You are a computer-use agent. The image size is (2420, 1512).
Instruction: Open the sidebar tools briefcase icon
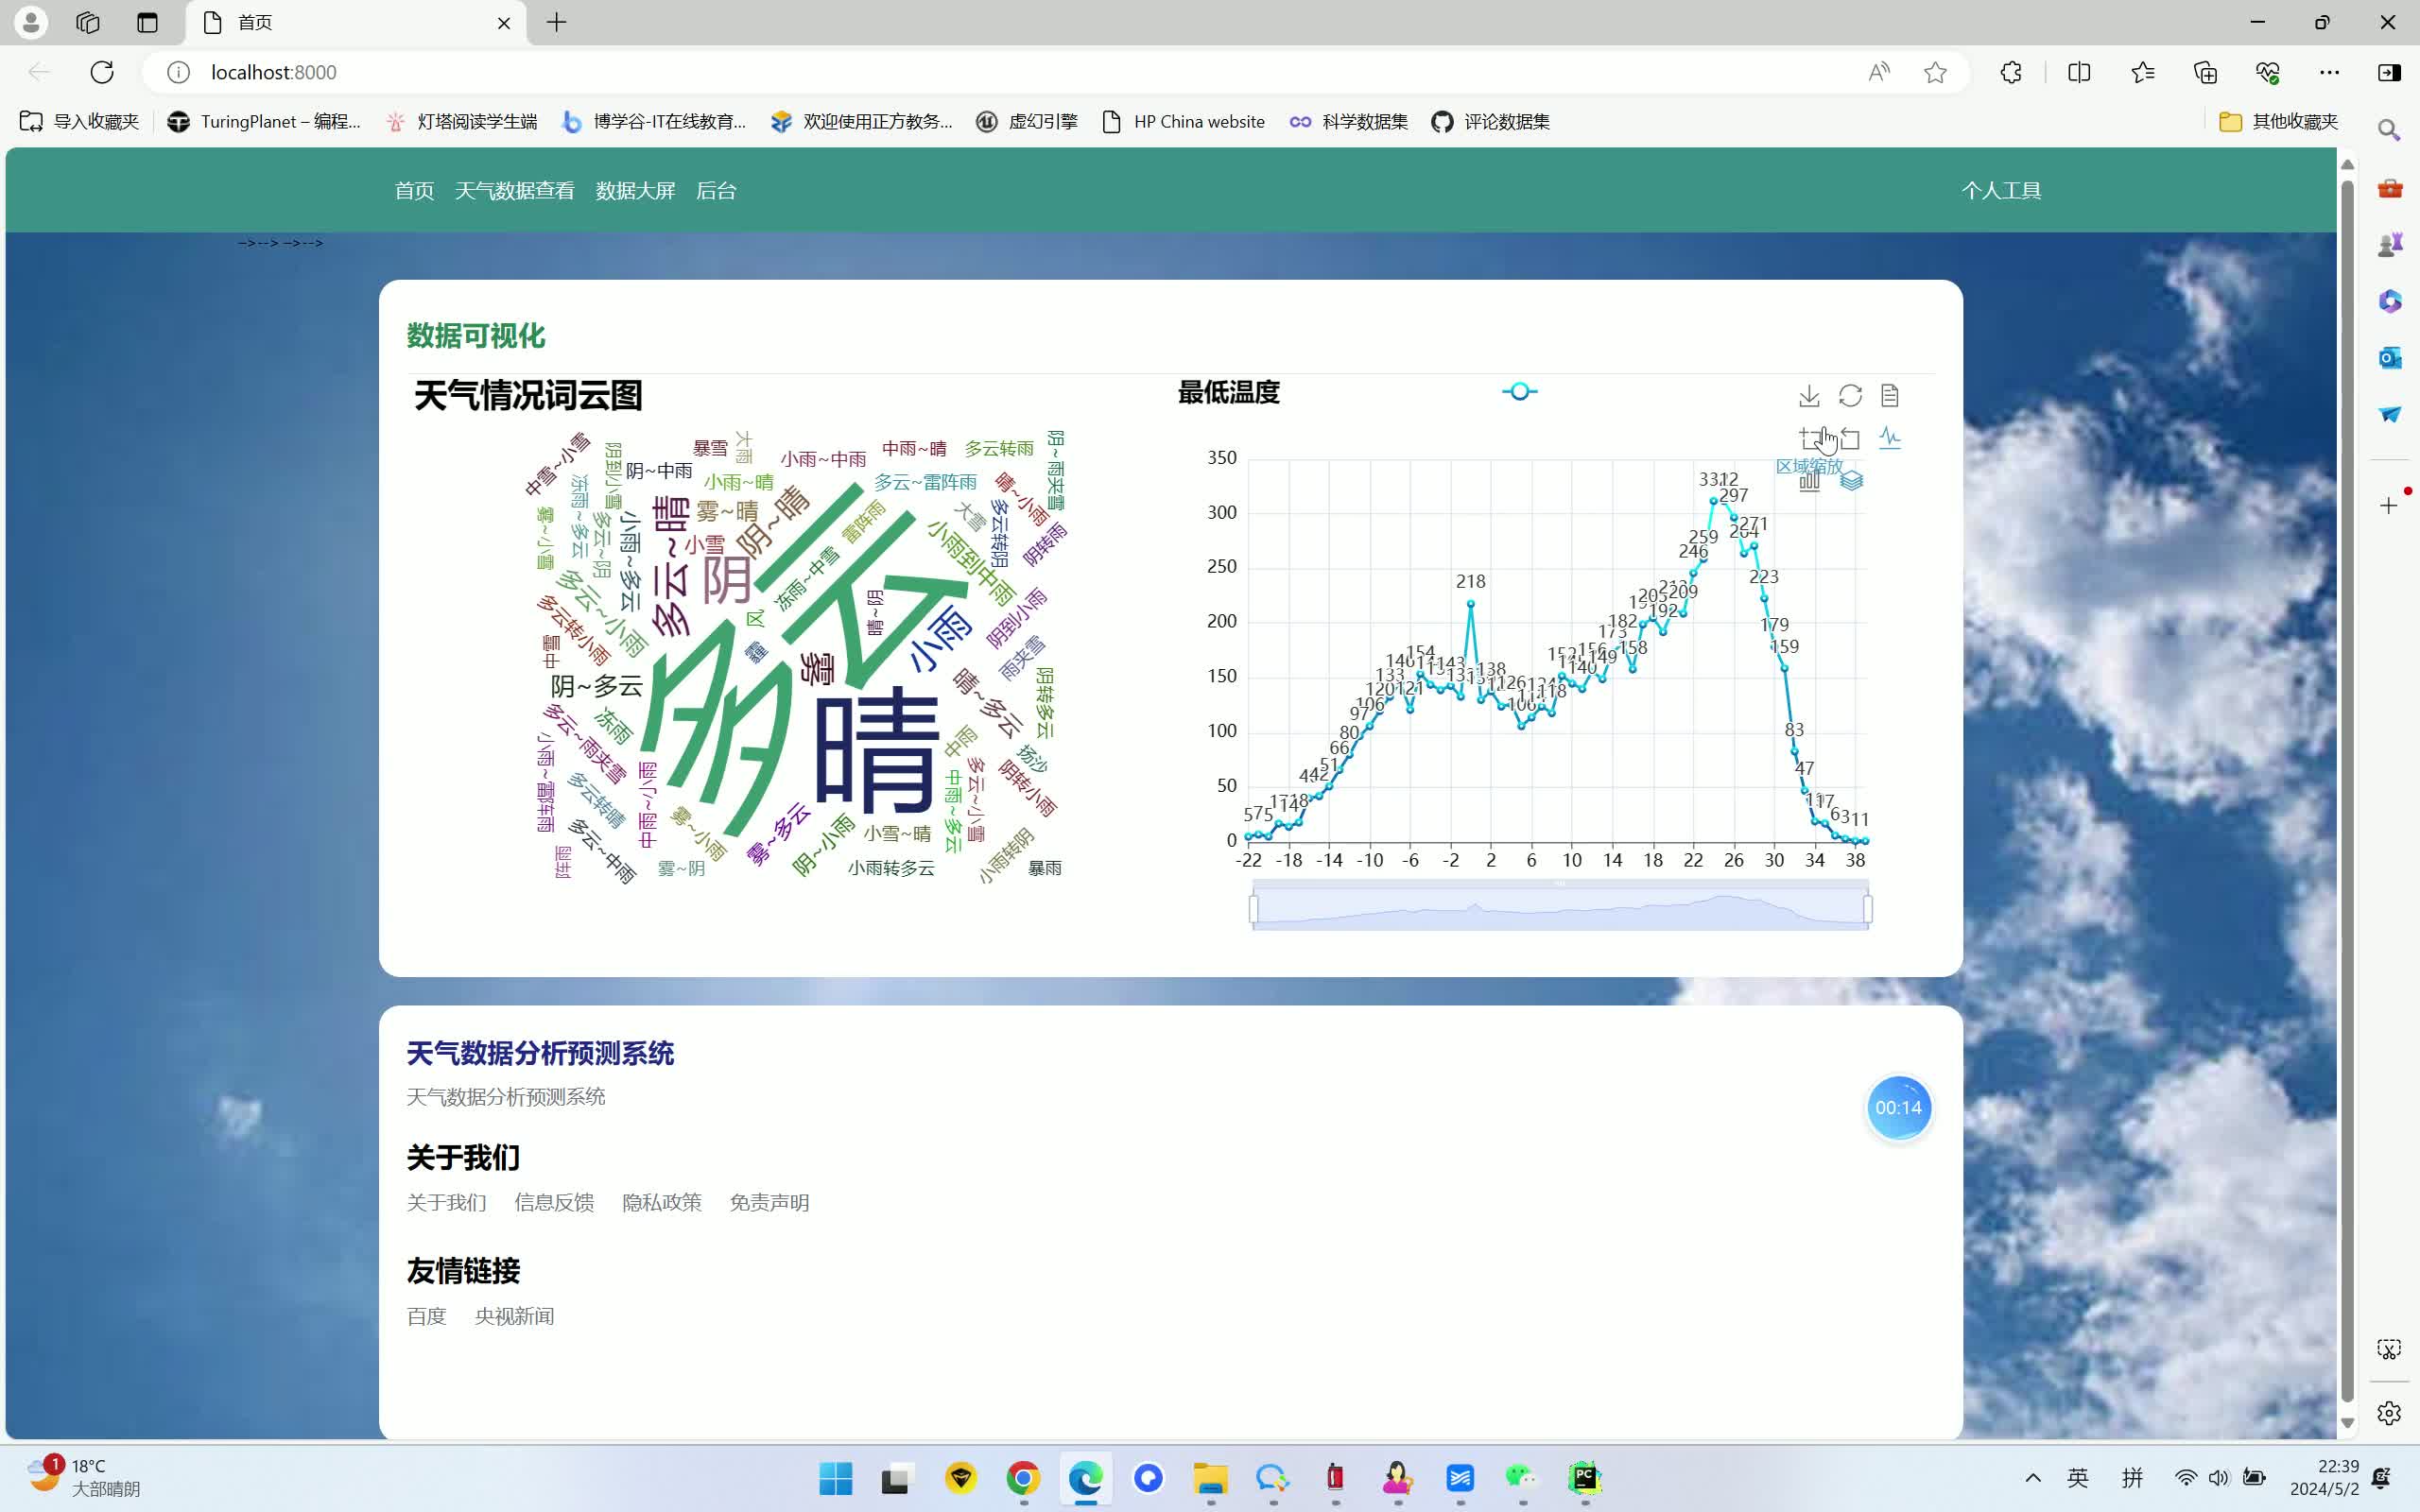click(2390, 188)
